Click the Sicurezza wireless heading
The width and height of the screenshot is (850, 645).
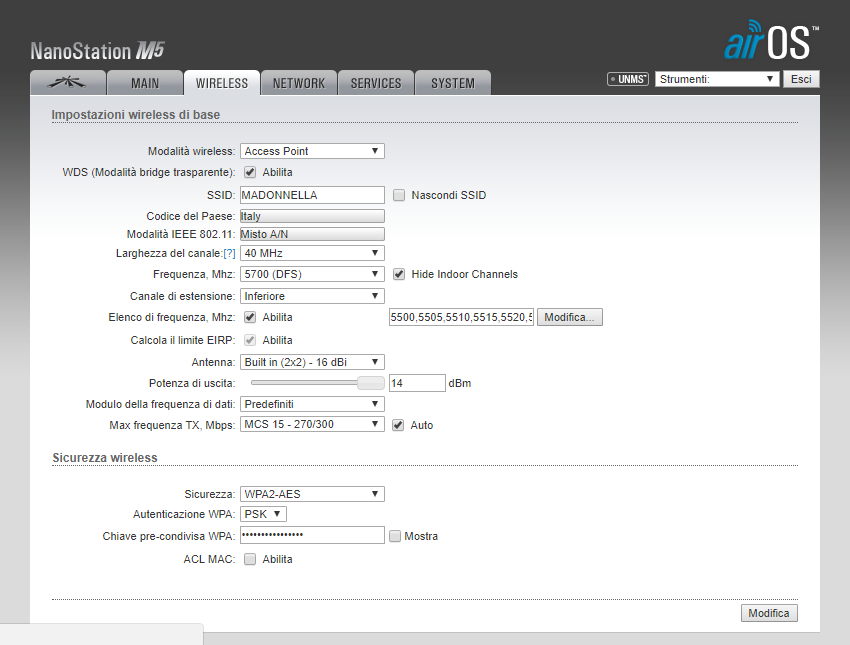coord(105,457)
